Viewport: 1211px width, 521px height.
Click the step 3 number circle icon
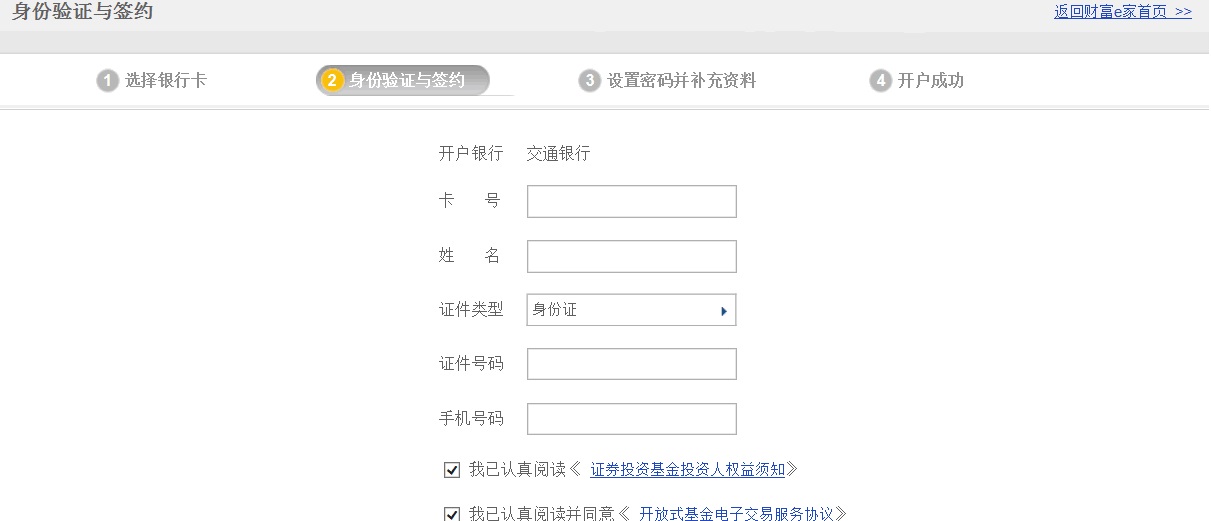pos(590,81)
